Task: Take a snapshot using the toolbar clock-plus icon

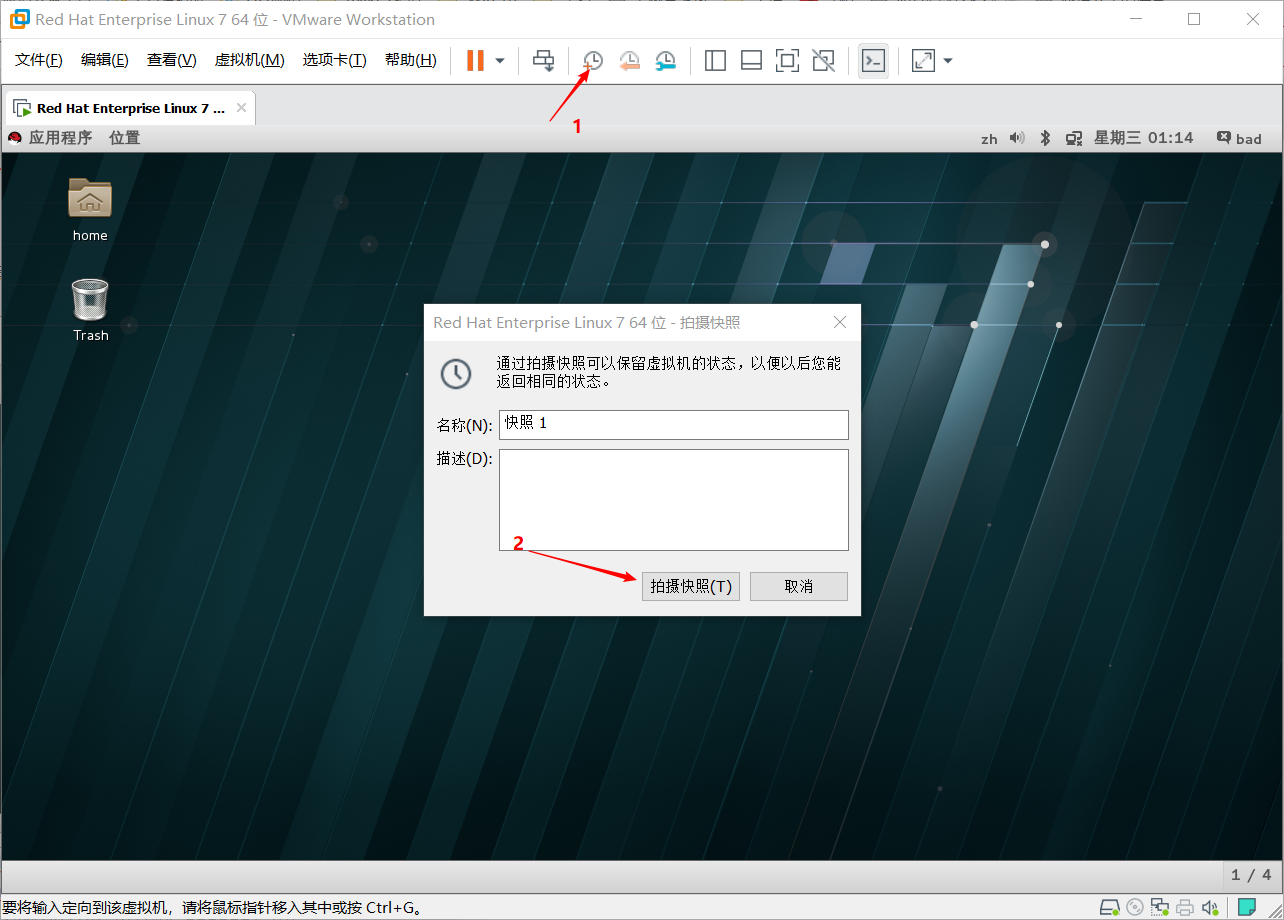Action: pyautogui.click(x=593, y=61)
